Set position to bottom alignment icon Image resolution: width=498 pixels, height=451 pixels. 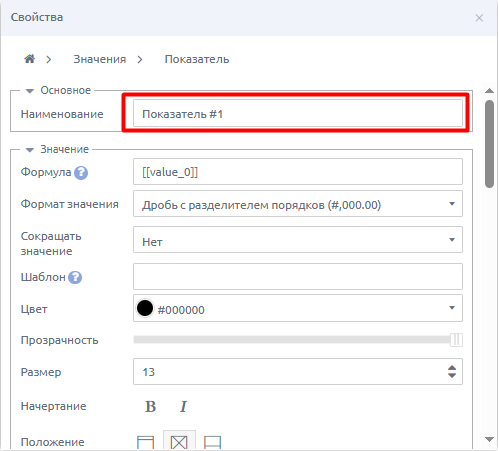[212, 442]
